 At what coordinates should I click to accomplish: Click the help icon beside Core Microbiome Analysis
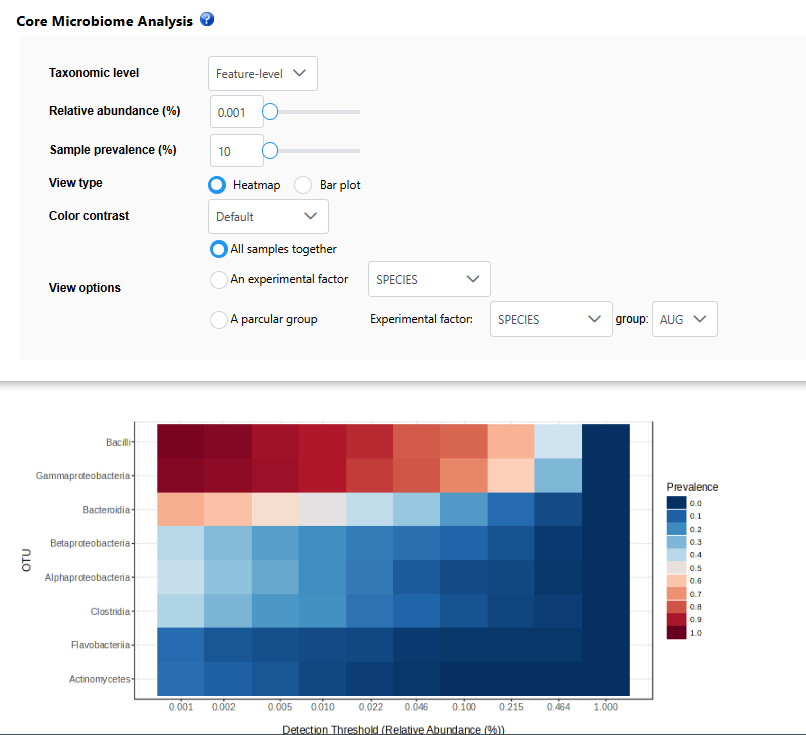[x=207, y=20]
